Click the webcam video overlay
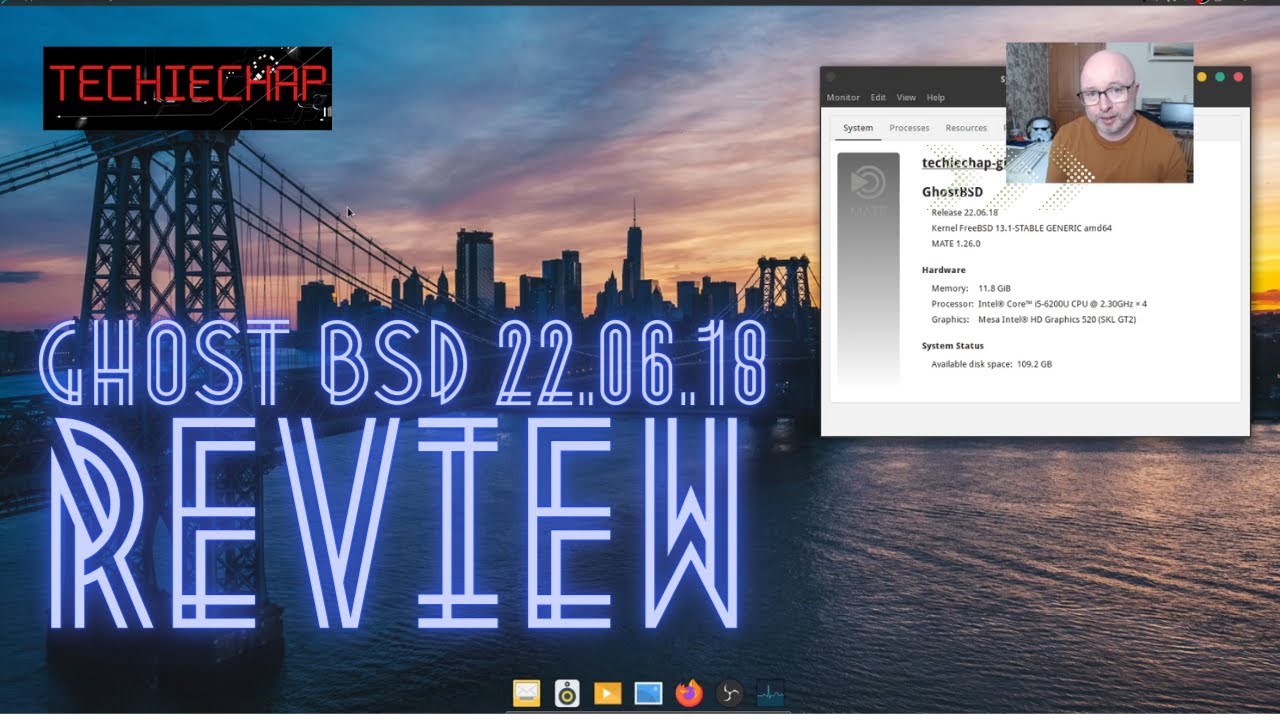 [x=1099, y=112]
